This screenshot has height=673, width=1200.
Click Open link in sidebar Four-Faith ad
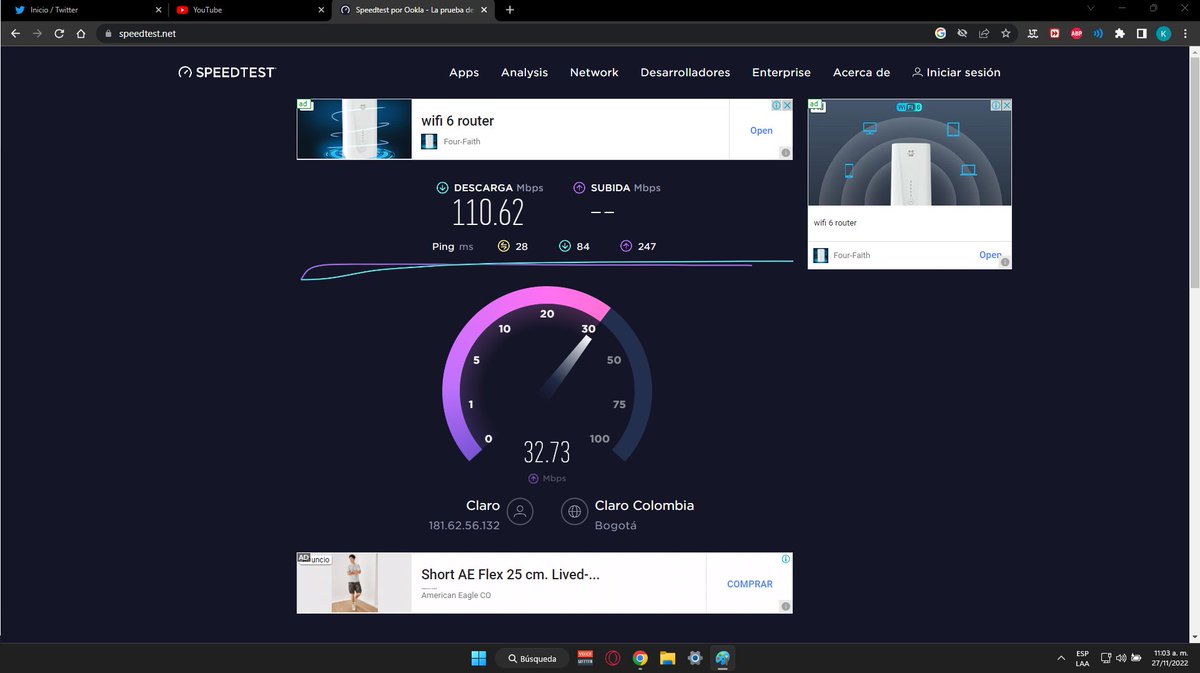click(990, 255)
